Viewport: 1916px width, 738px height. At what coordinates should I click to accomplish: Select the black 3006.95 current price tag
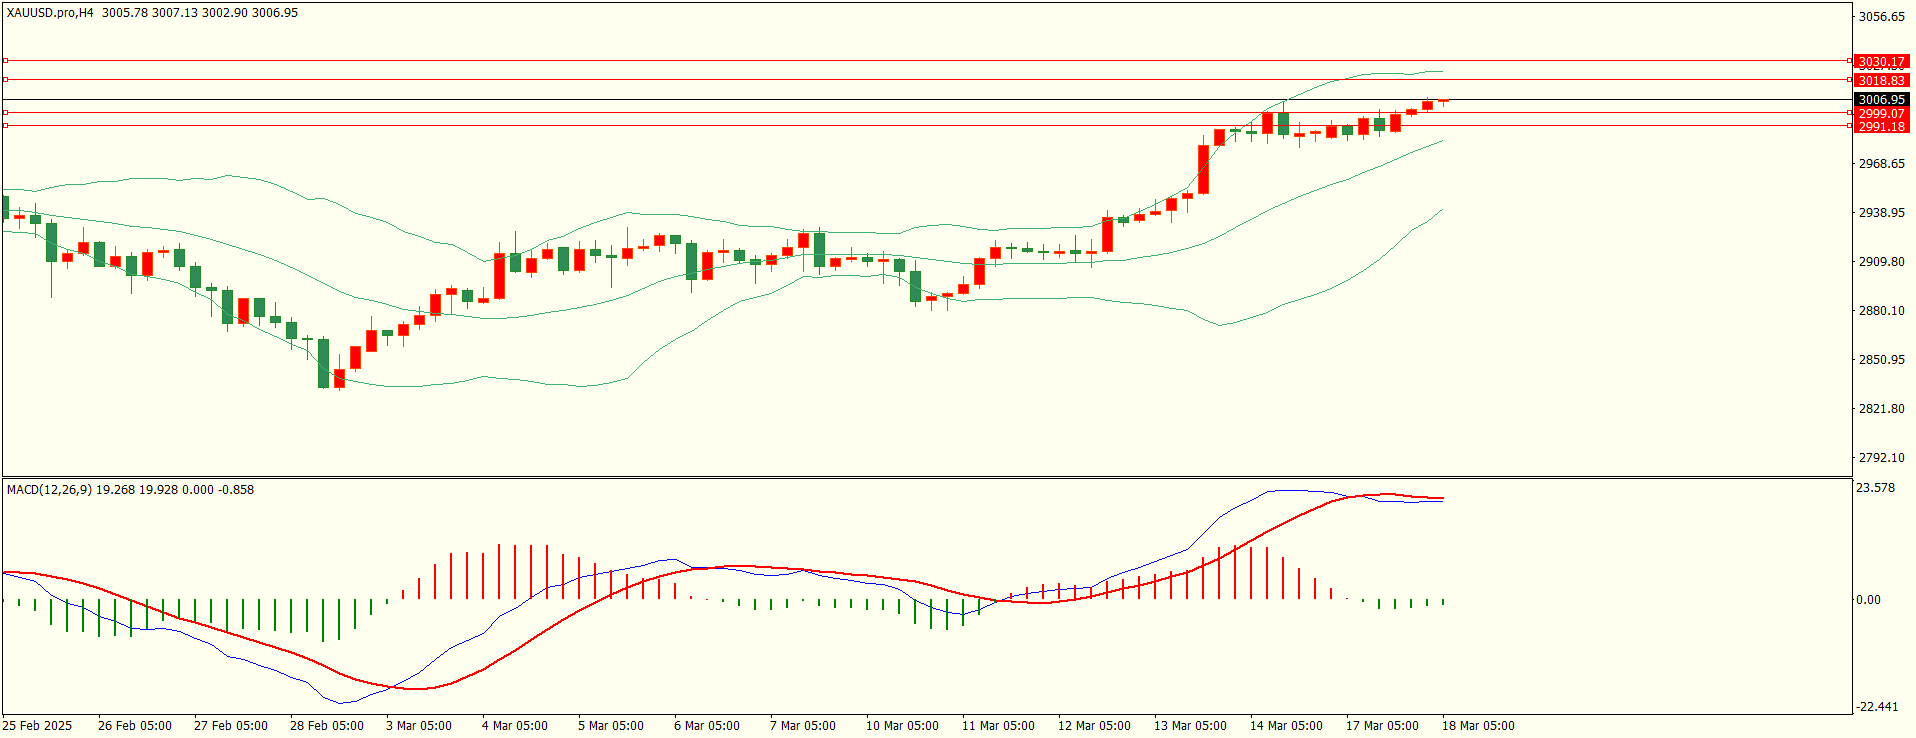1881,100
